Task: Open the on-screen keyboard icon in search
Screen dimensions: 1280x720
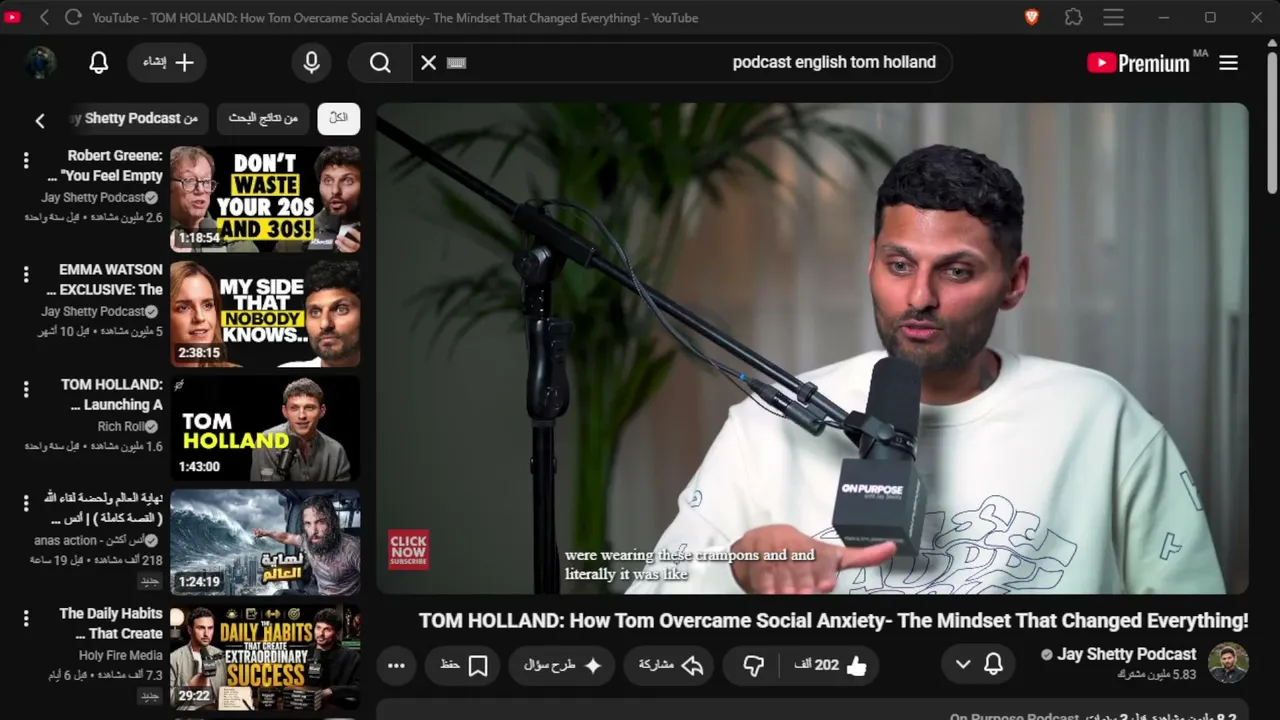Action: point(457,62)
